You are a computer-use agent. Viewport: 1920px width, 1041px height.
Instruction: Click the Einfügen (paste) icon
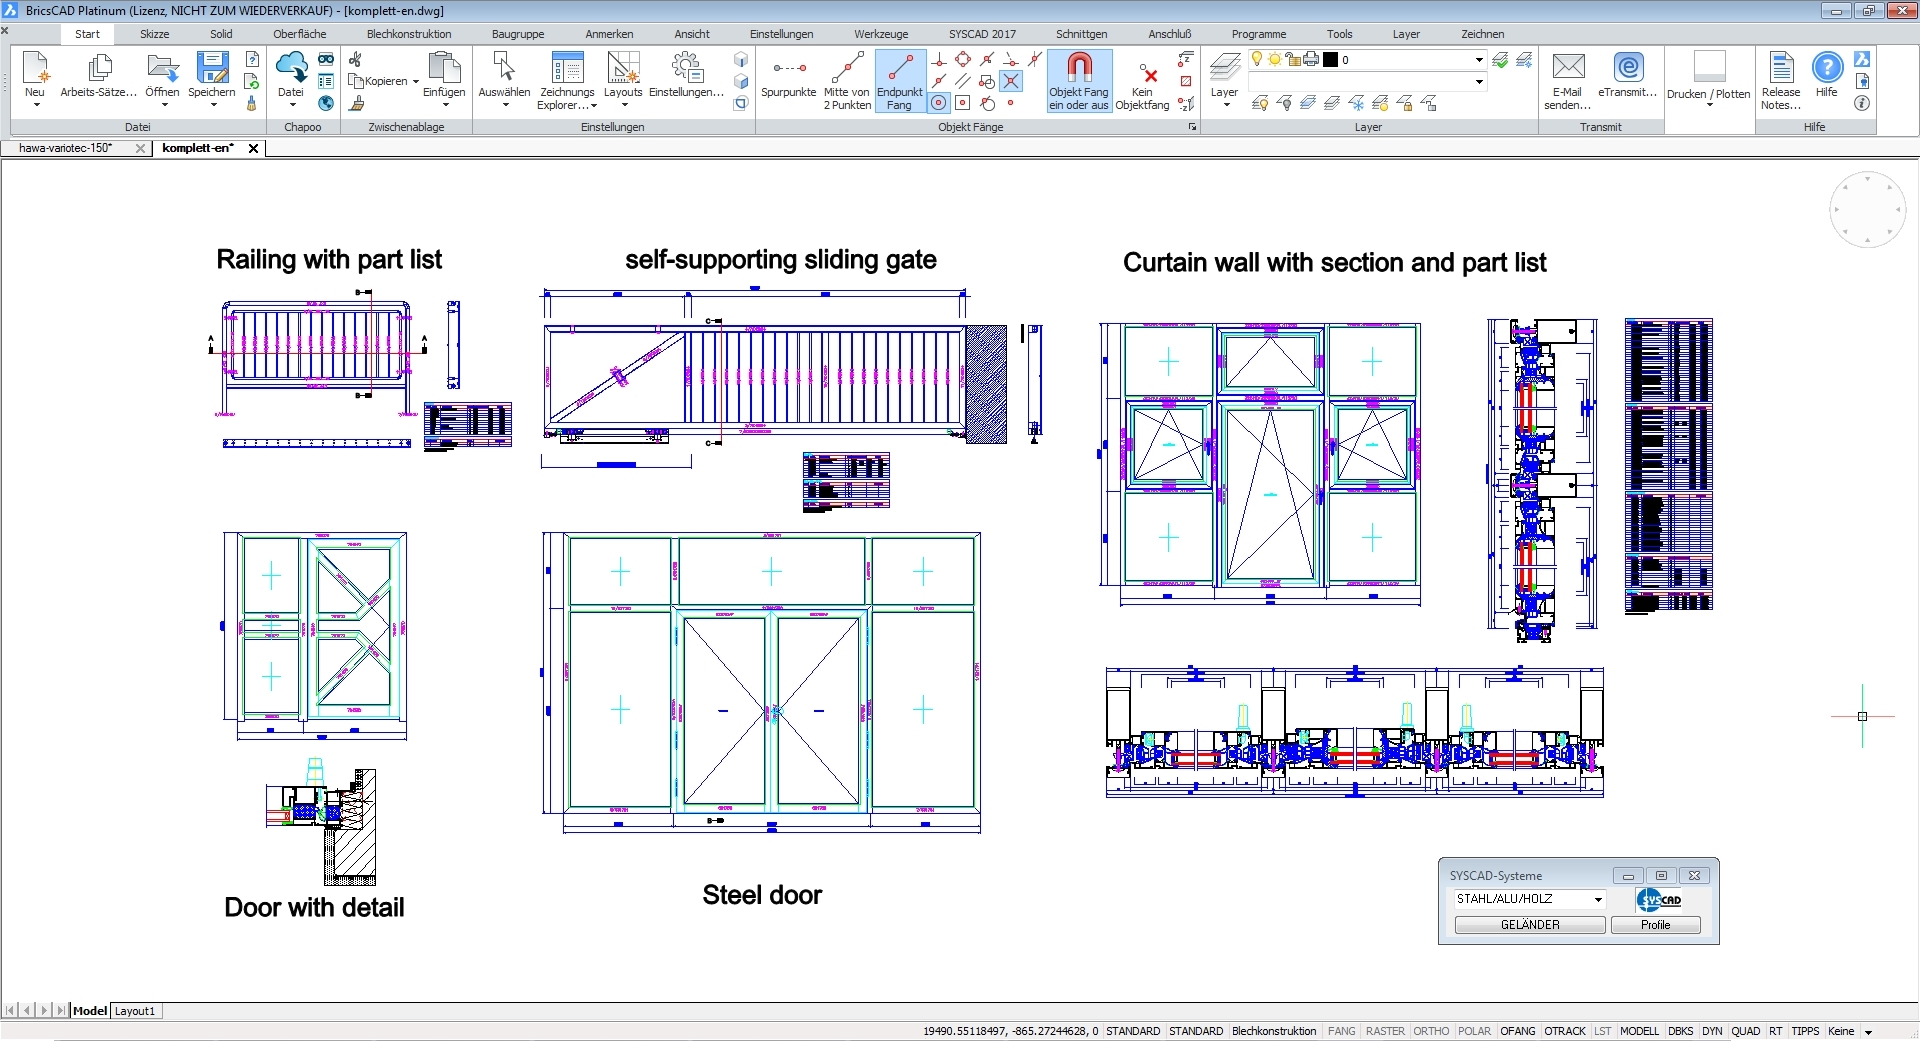click(443, 68)
